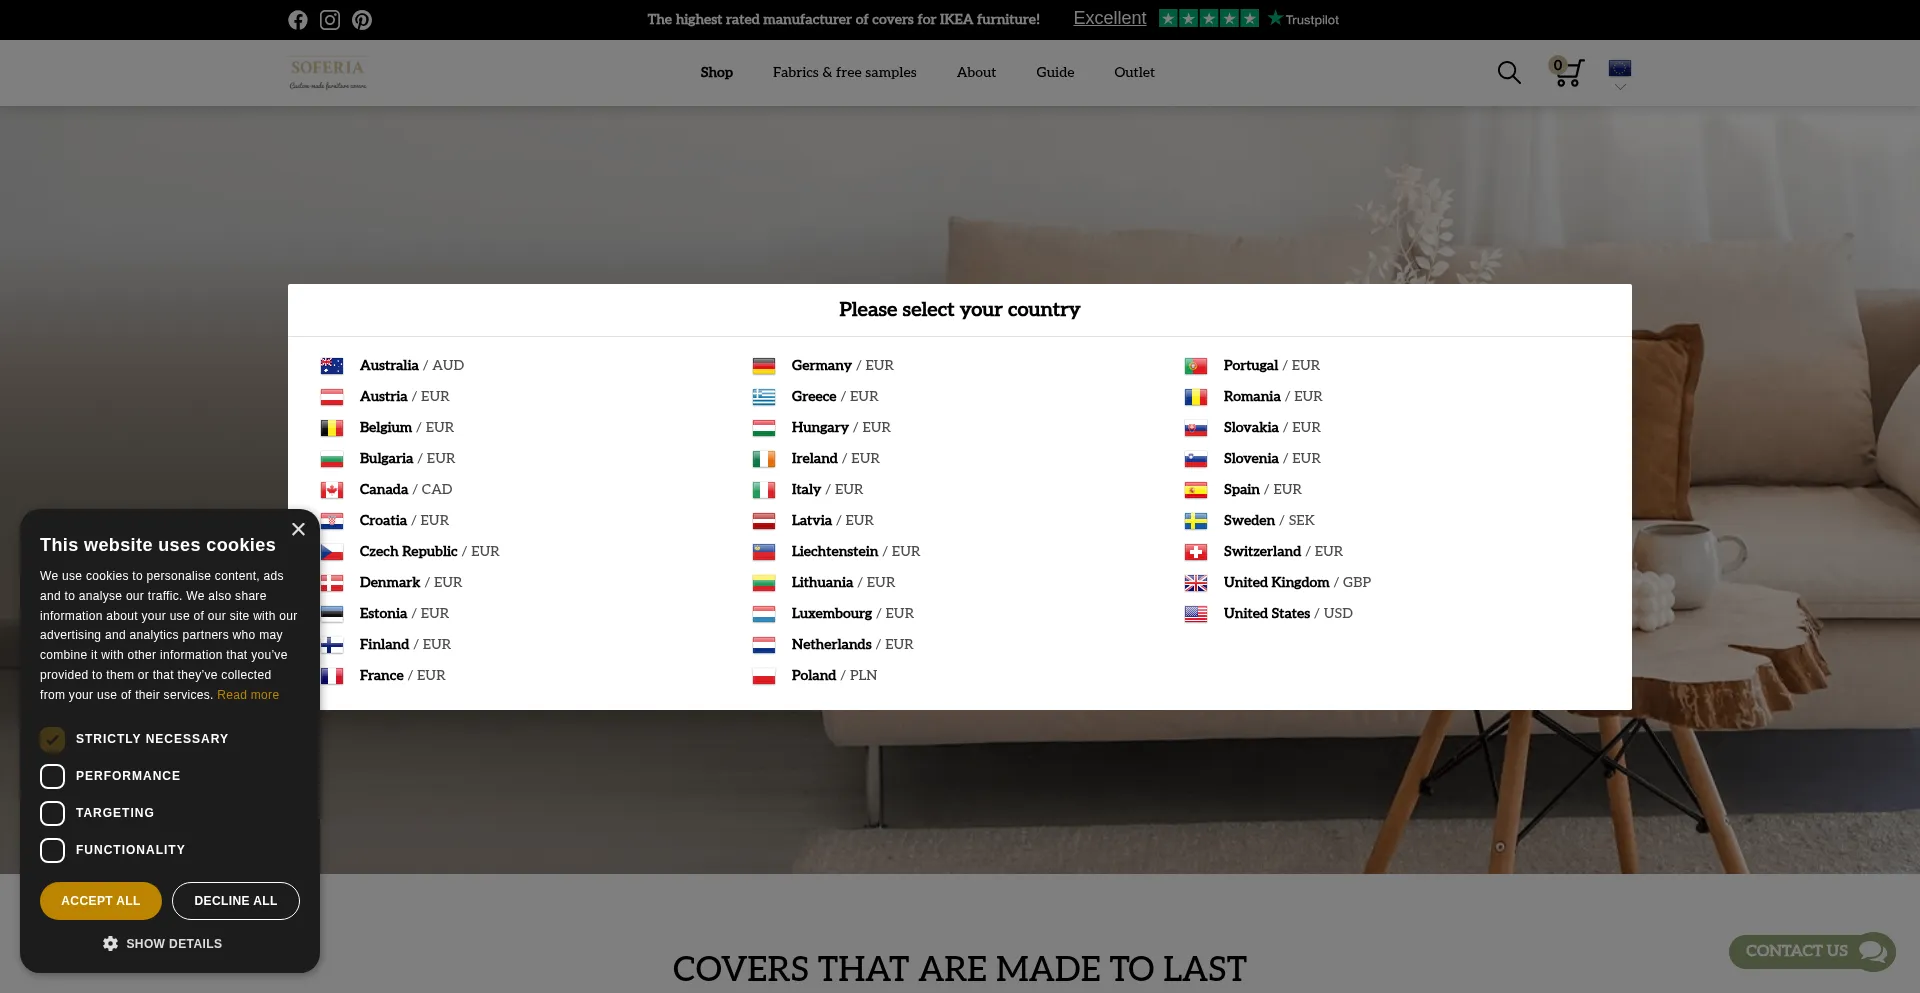1920x993 pixels.
Task: Click the Greece flag icon
Action: coord(764,397)
